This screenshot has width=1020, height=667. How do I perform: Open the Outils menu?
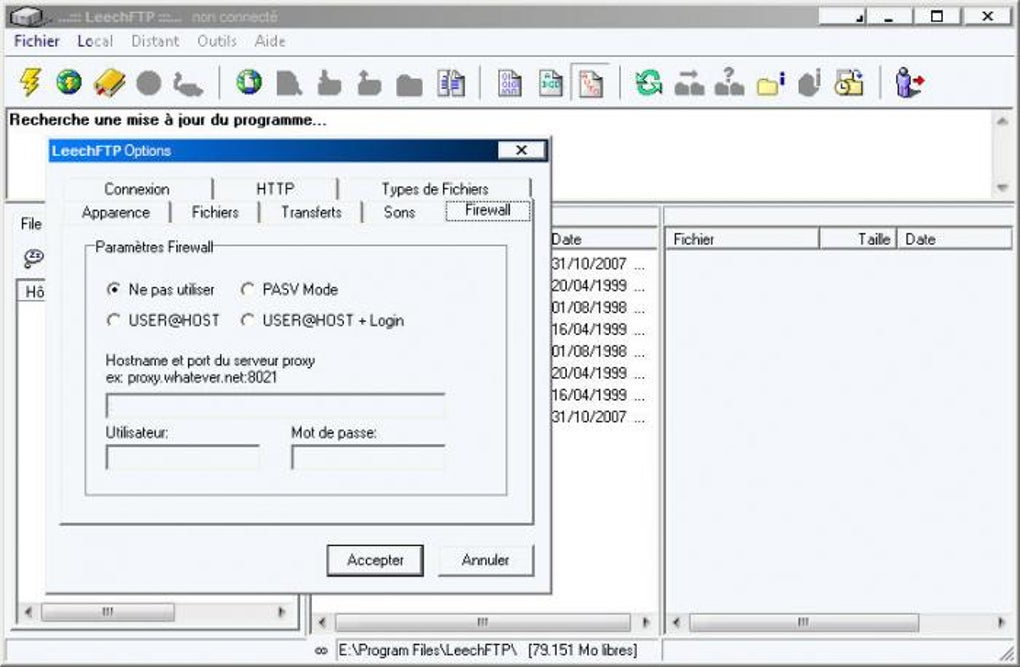tap(217, 41)
